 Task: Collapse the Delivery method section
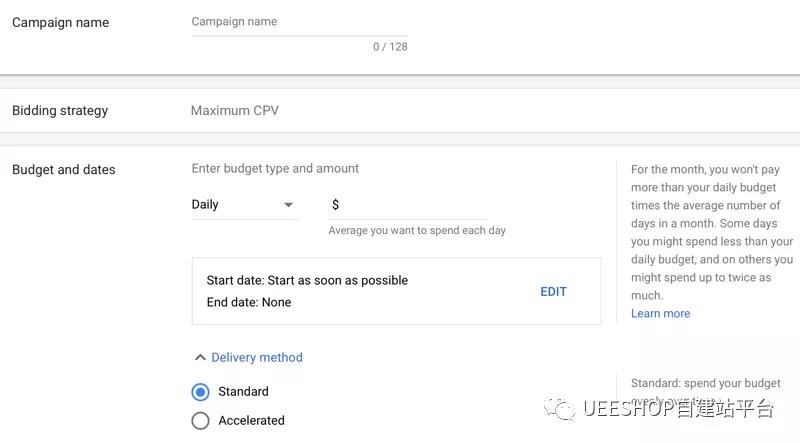[x=256, y=357]
